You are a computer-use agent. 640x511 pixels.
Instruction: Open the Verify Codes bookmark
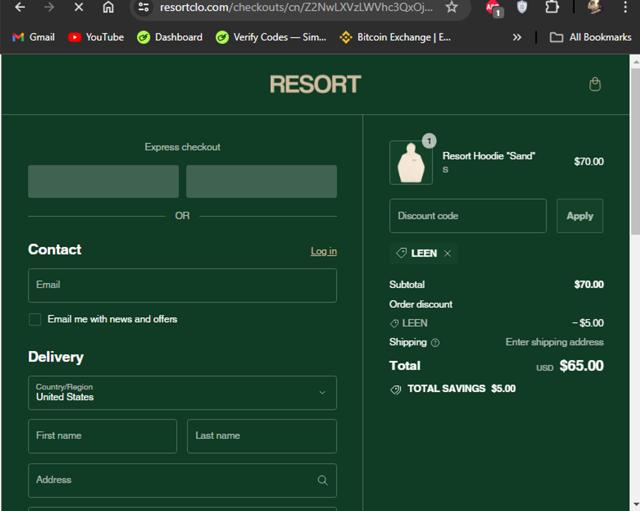point(271,38)
